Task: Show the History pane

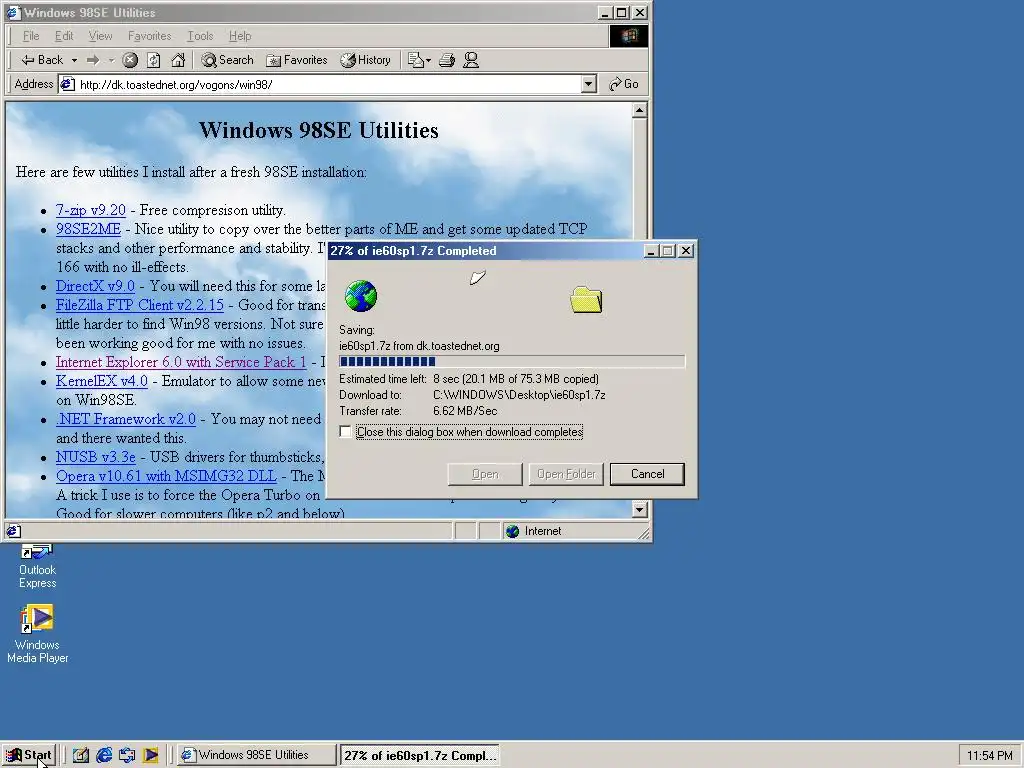Action: [x=366, y=60]
